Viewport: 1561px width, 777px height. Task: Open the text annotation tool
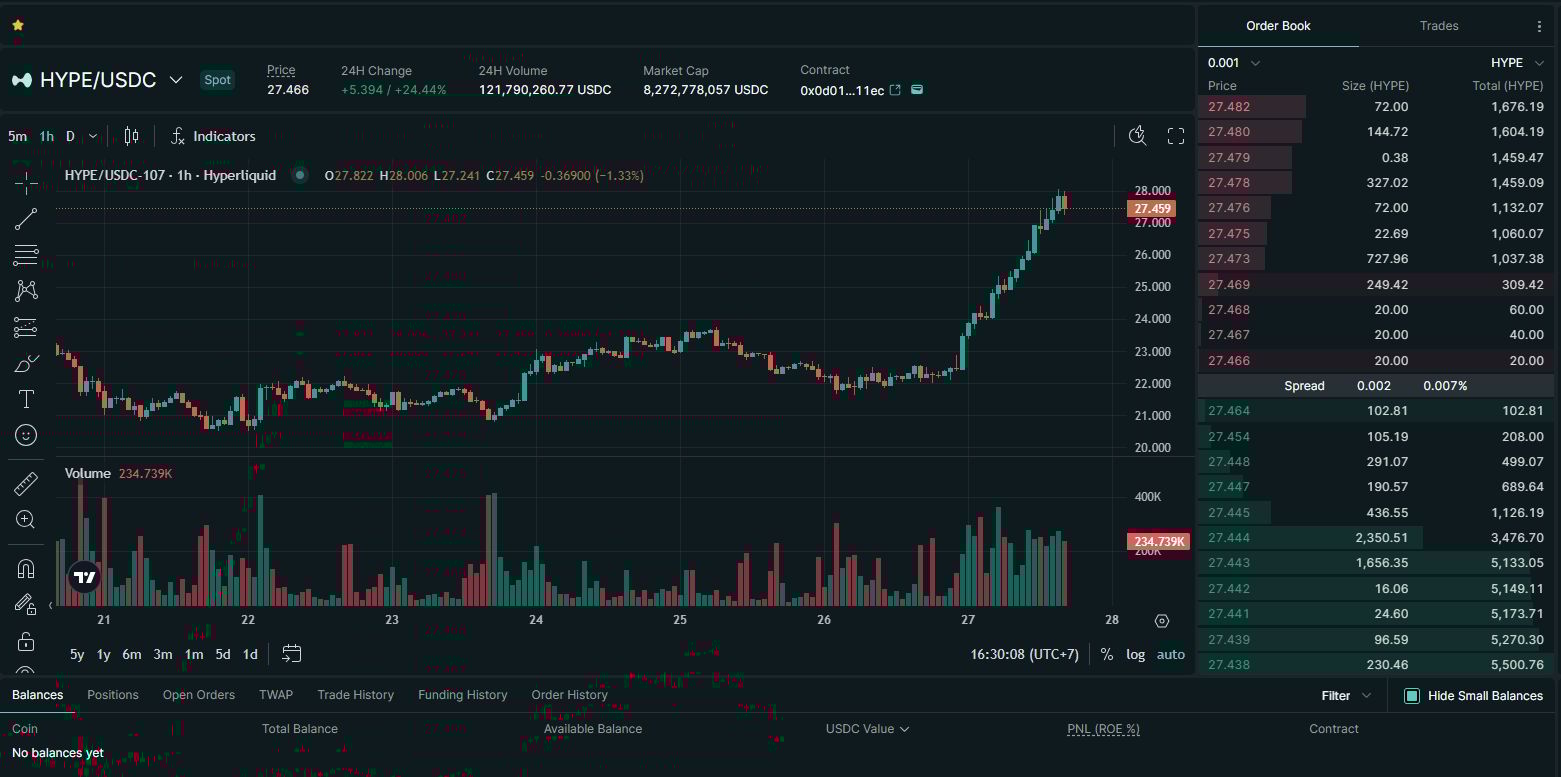click(x=25, y=398)
